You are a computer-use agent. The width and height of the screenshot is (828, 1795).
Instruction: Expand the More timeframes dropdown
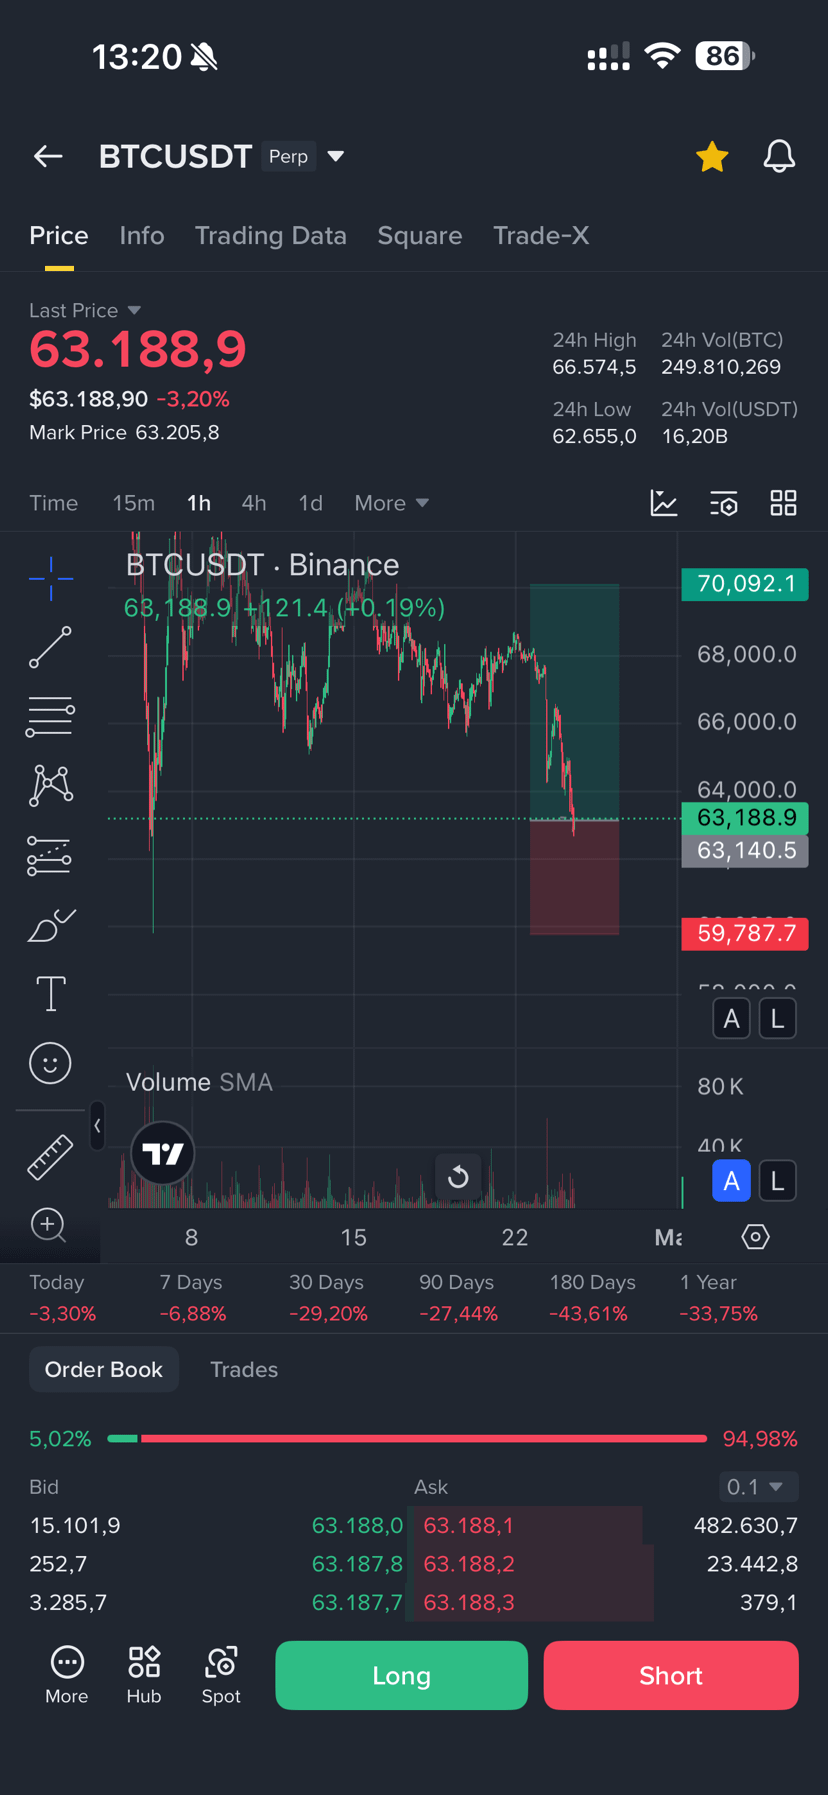click(391, 503)
